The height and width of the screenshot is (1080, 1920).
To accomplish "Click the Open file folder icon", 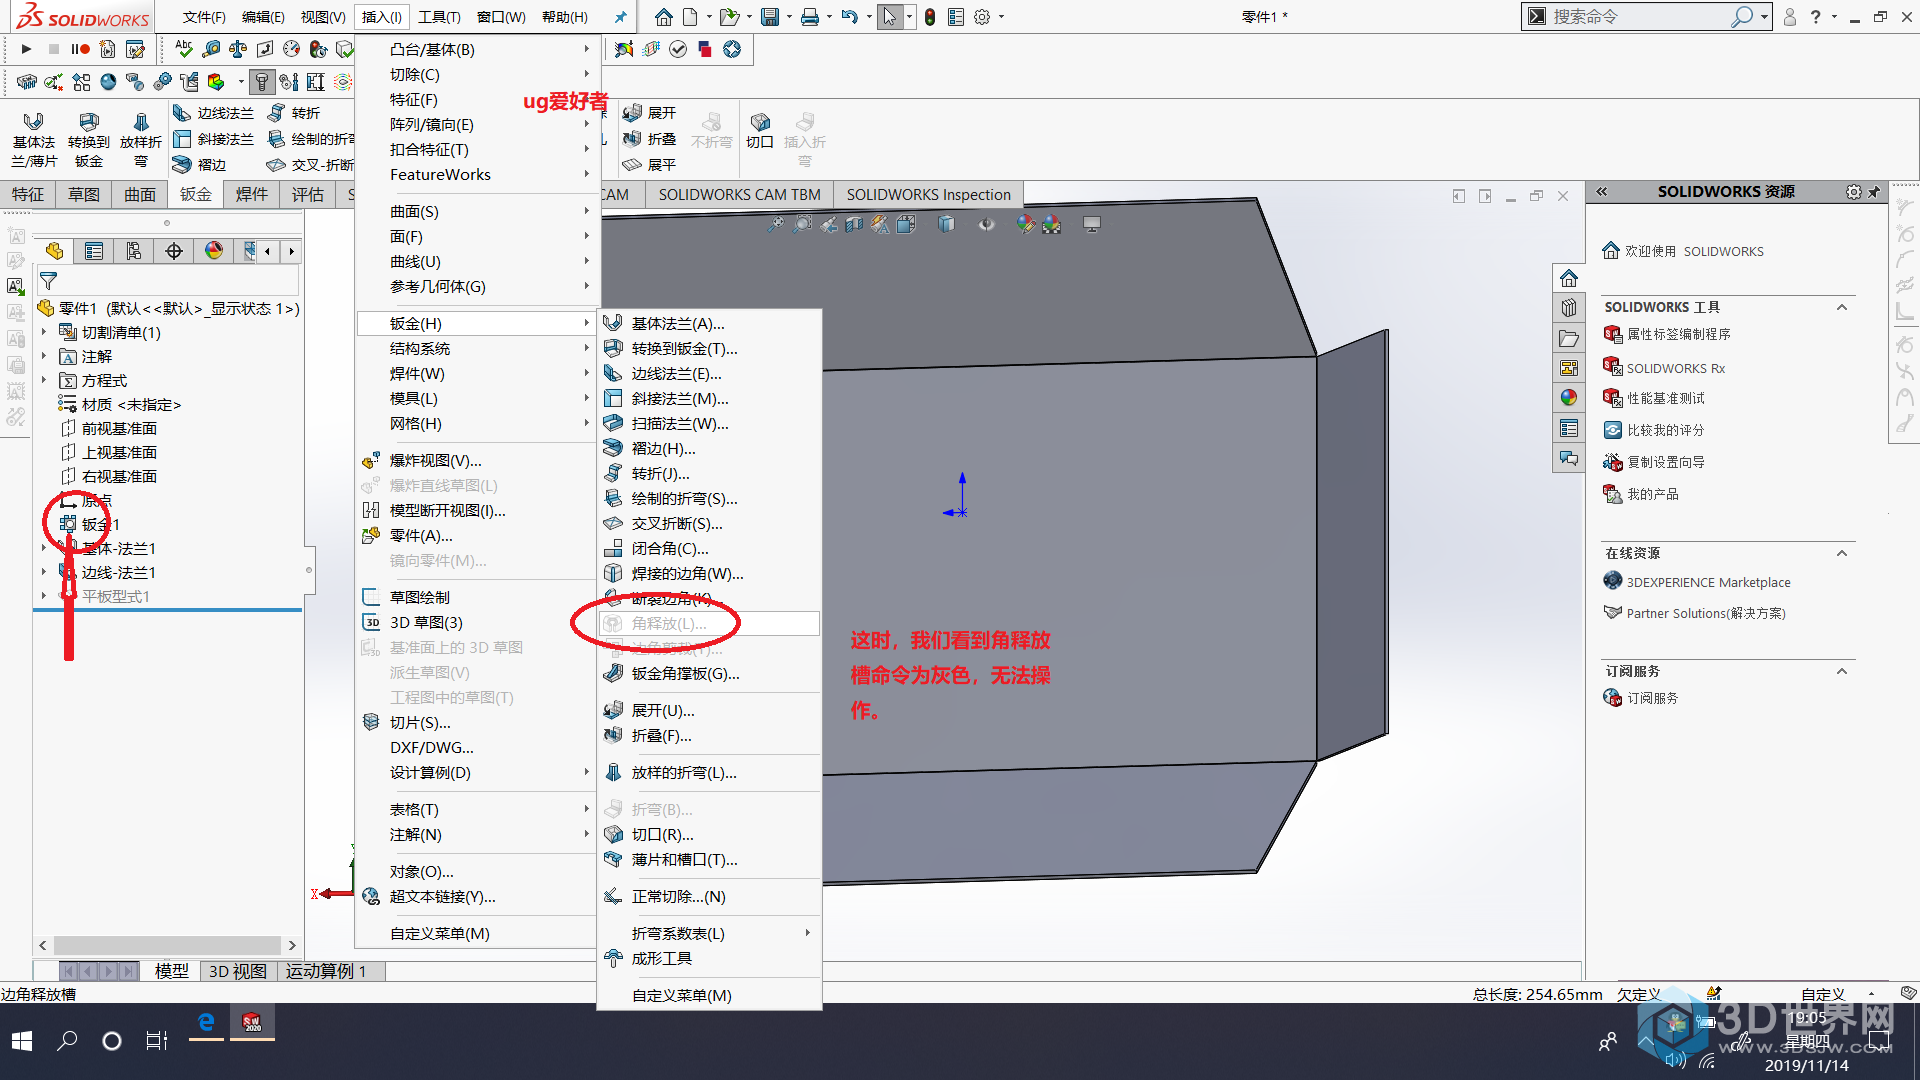I will point(729,17).
